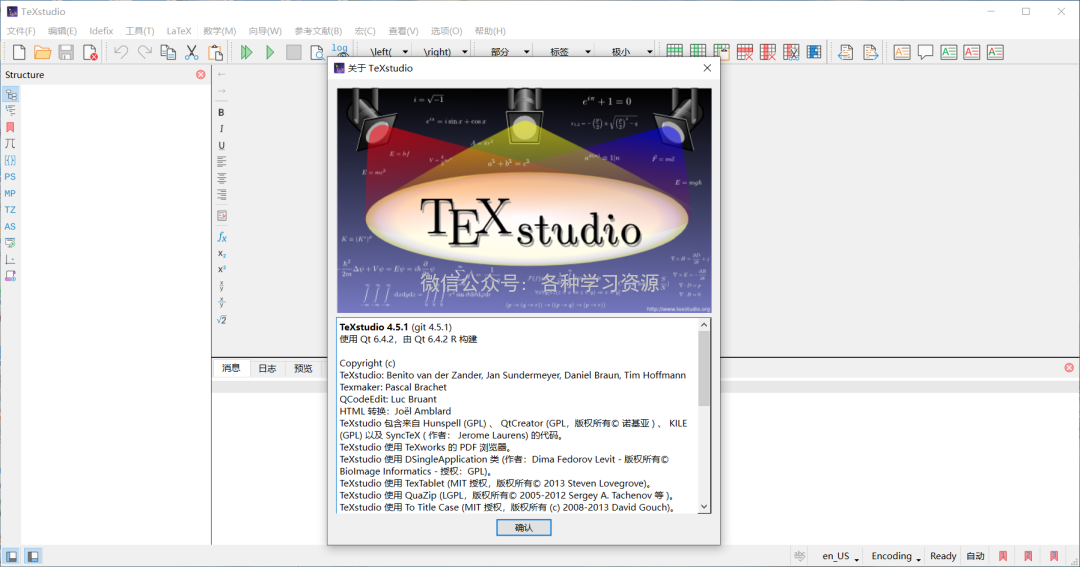Viewport: 1080px width, 567px height.
Task: Click the Cut scissors icon
Action: click(x=191, y=52)
